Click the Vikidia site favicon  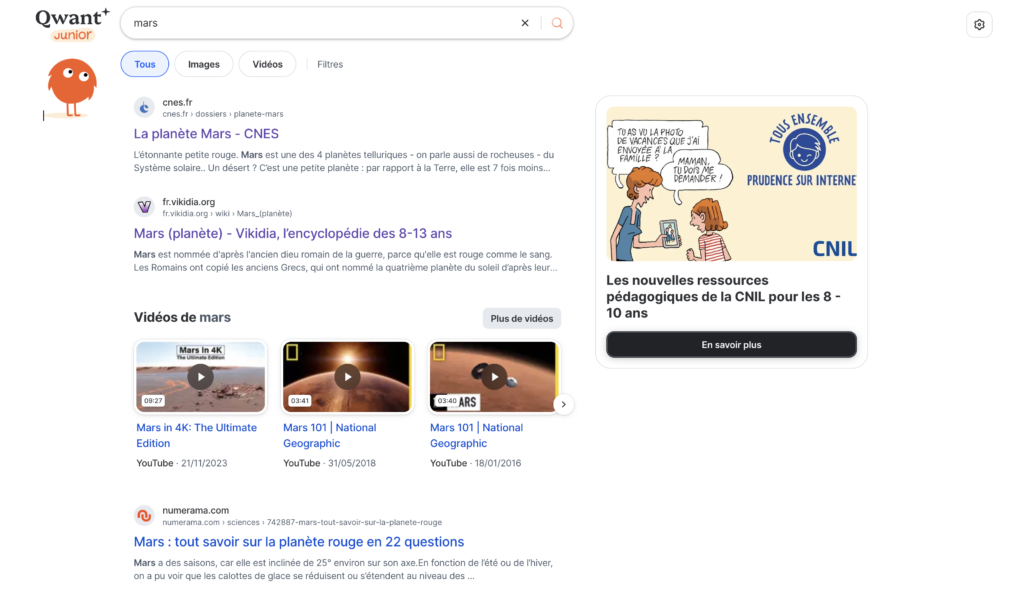tap(144, 207)
